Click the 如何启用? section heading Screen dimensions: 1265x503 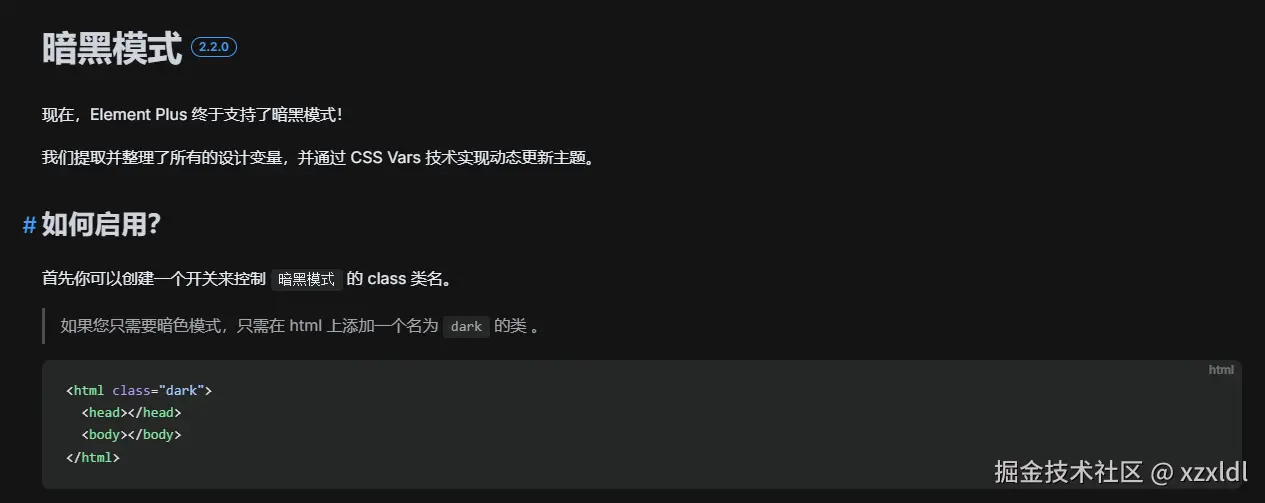[101, 225]
